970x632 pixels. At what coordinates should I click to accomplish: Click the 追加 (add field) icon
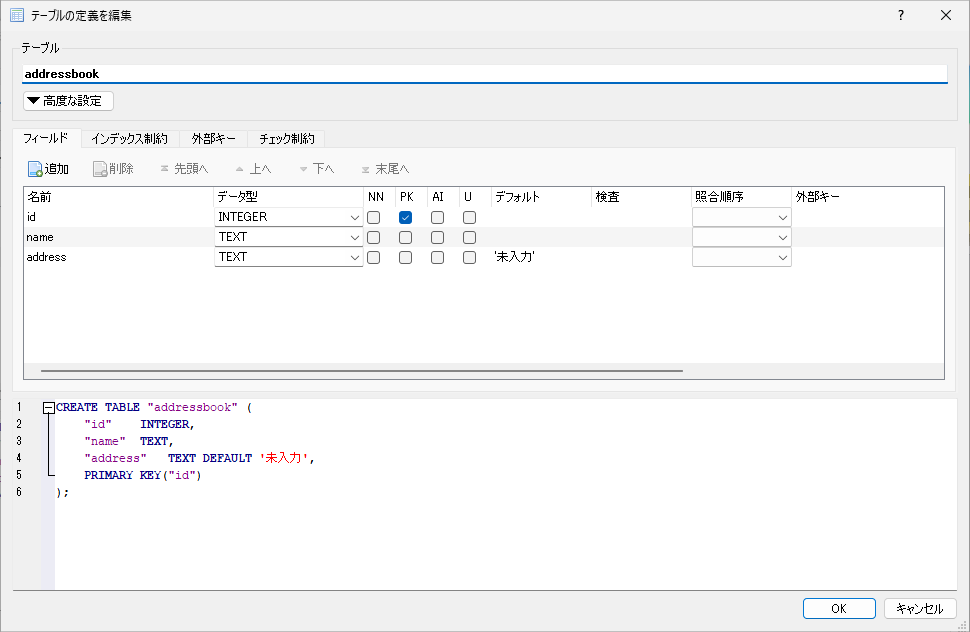[35, 169]
